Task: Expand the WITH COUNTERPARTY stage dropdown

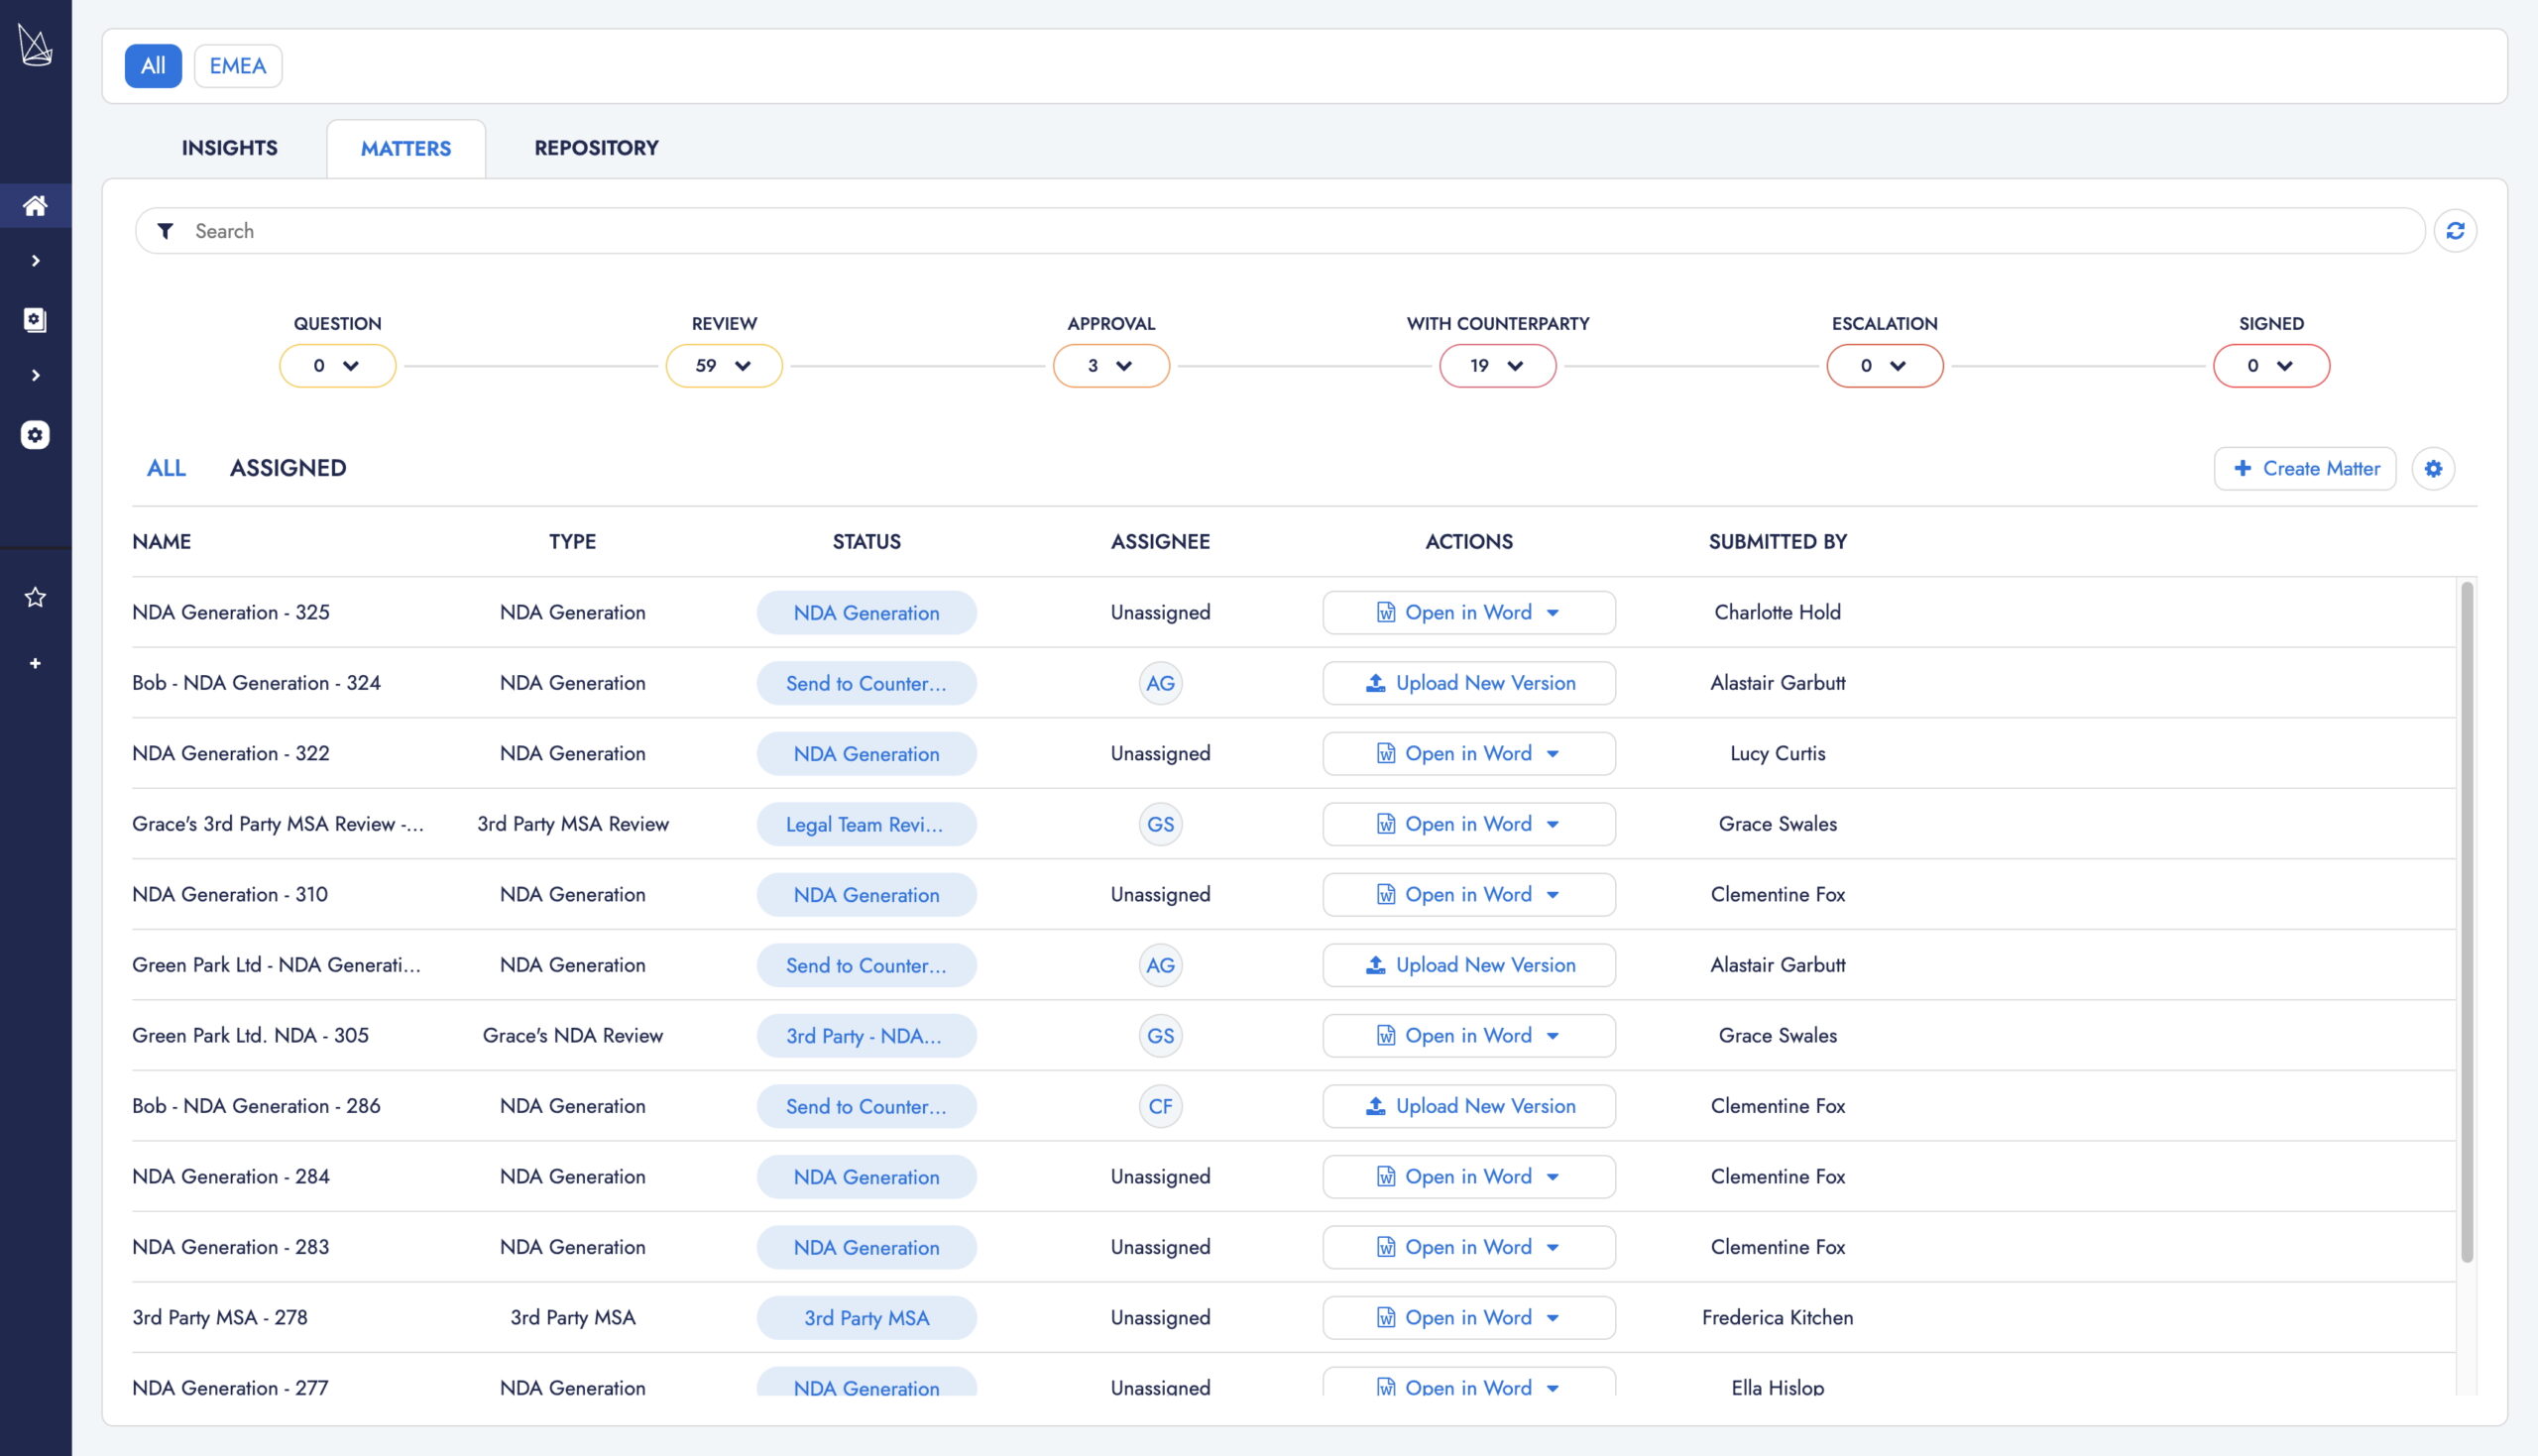Action: [1497, 366]
